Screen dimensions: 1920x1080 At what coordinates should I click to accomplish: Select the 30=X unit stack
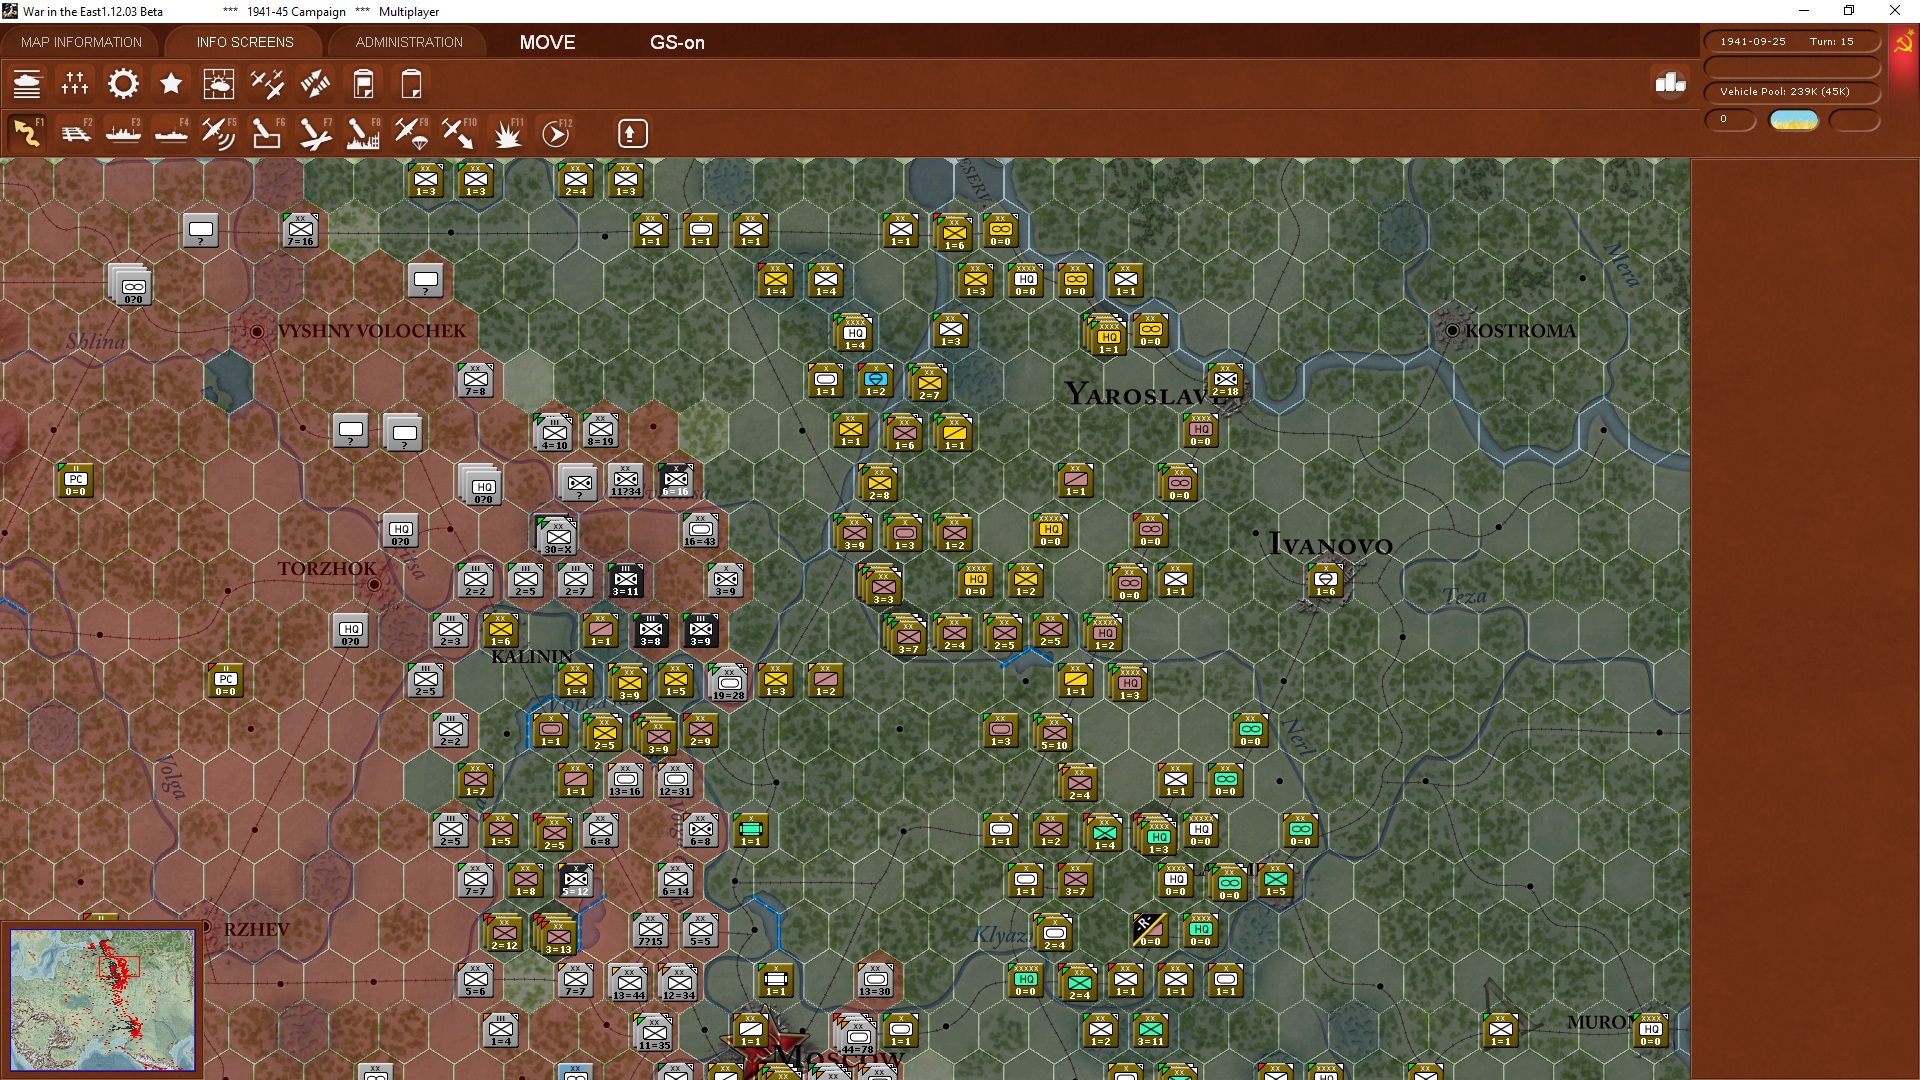coord(557,536)
